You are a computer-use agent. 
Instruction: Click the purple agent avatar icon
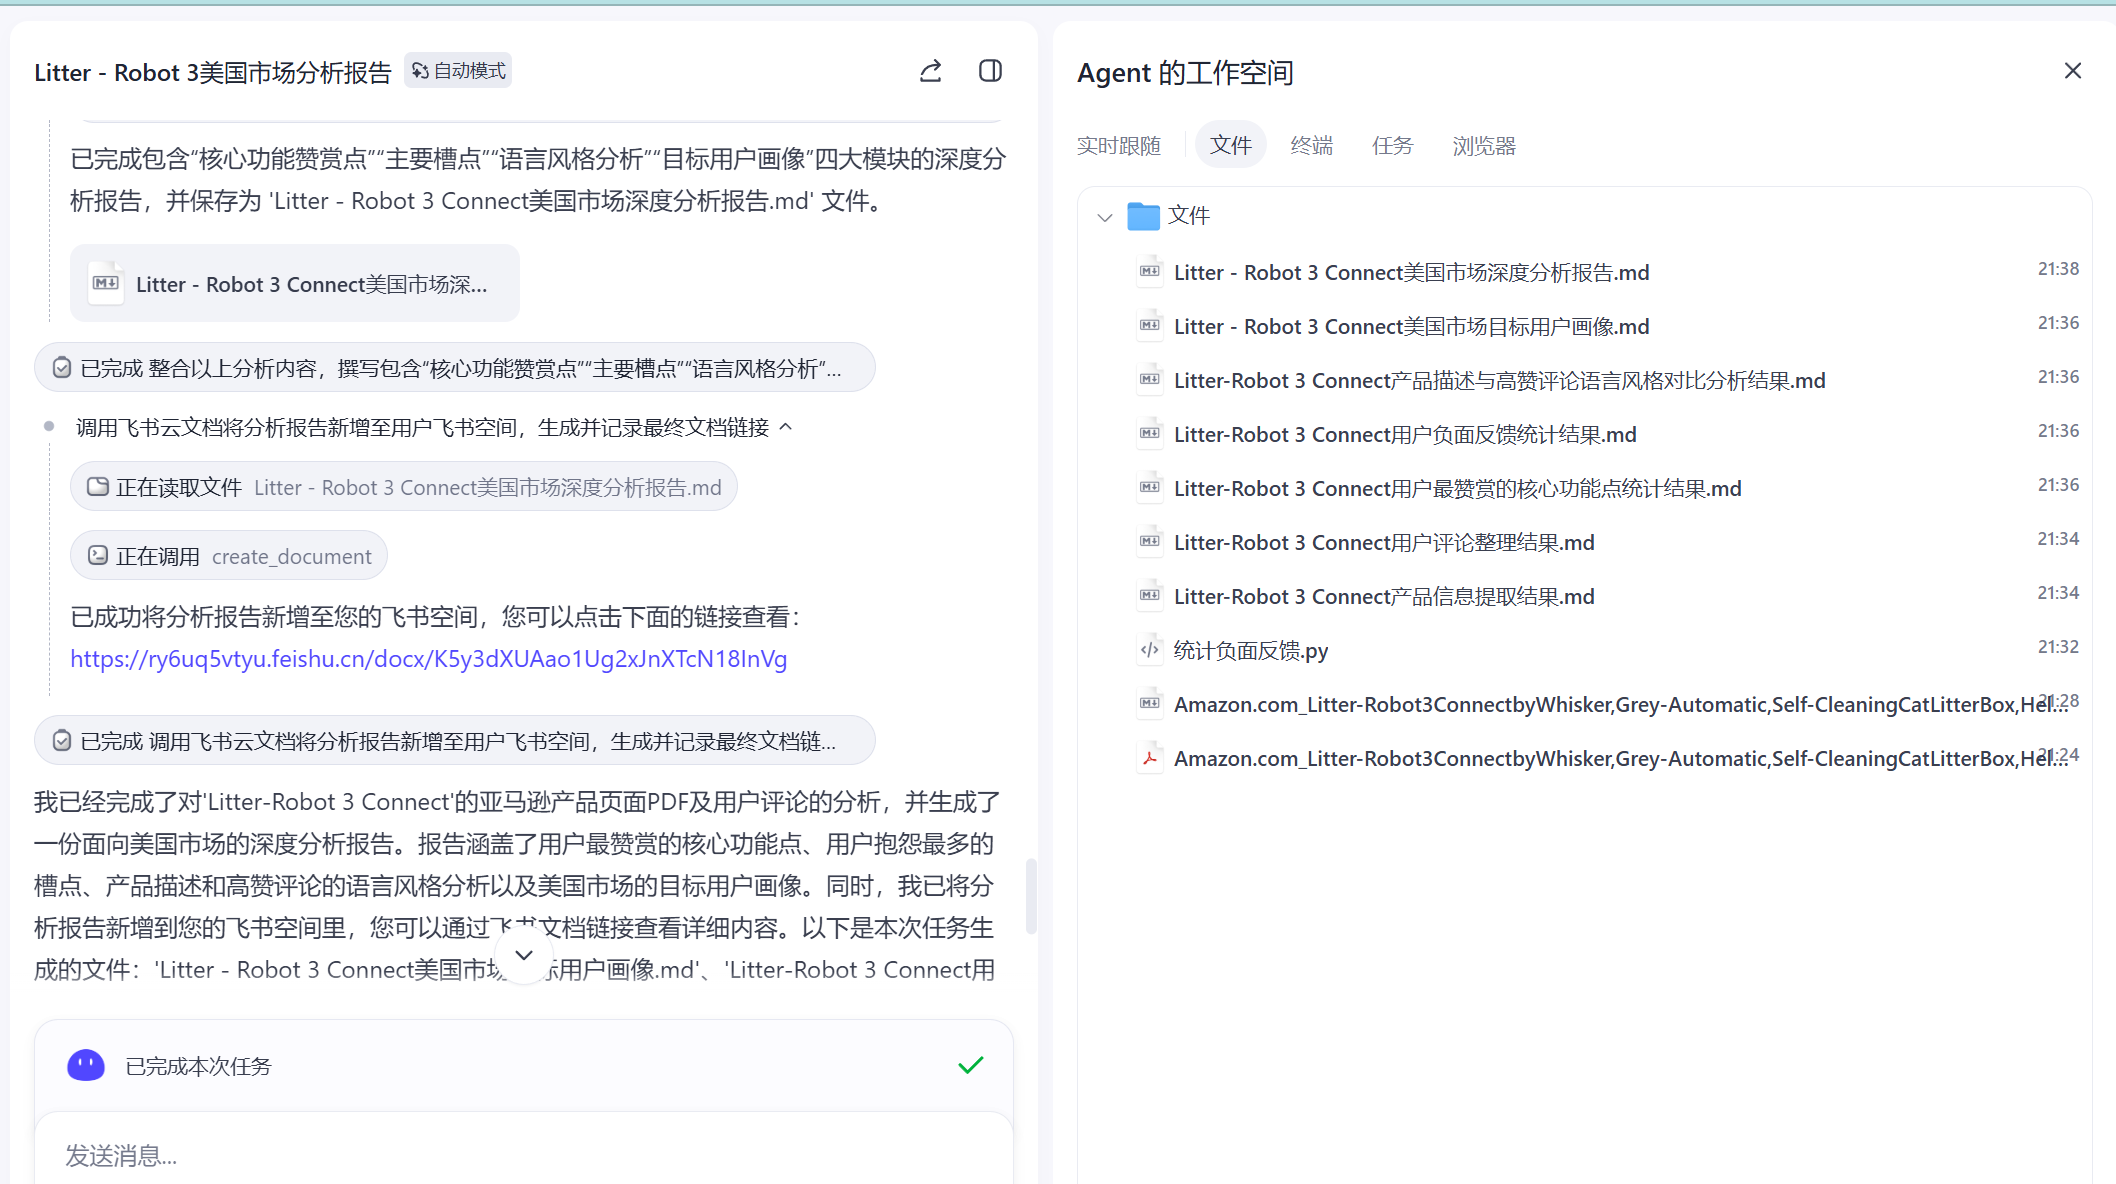(x=86, y=1066)
